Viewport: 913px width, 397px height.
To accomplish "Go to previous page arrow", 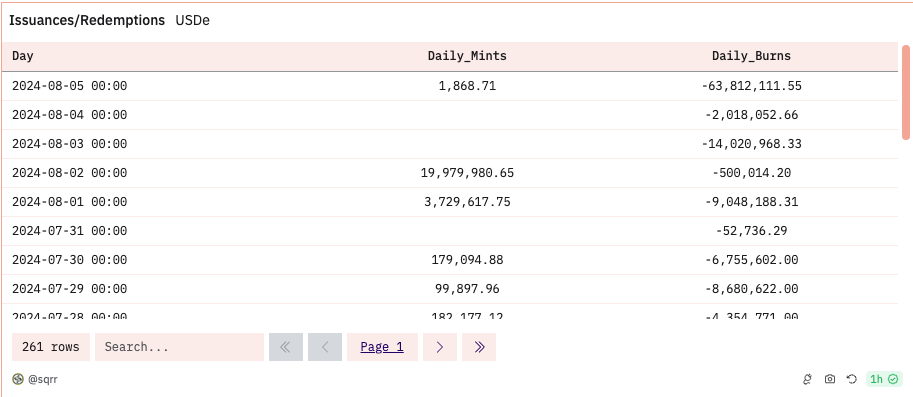I will (x=325, y=347).
